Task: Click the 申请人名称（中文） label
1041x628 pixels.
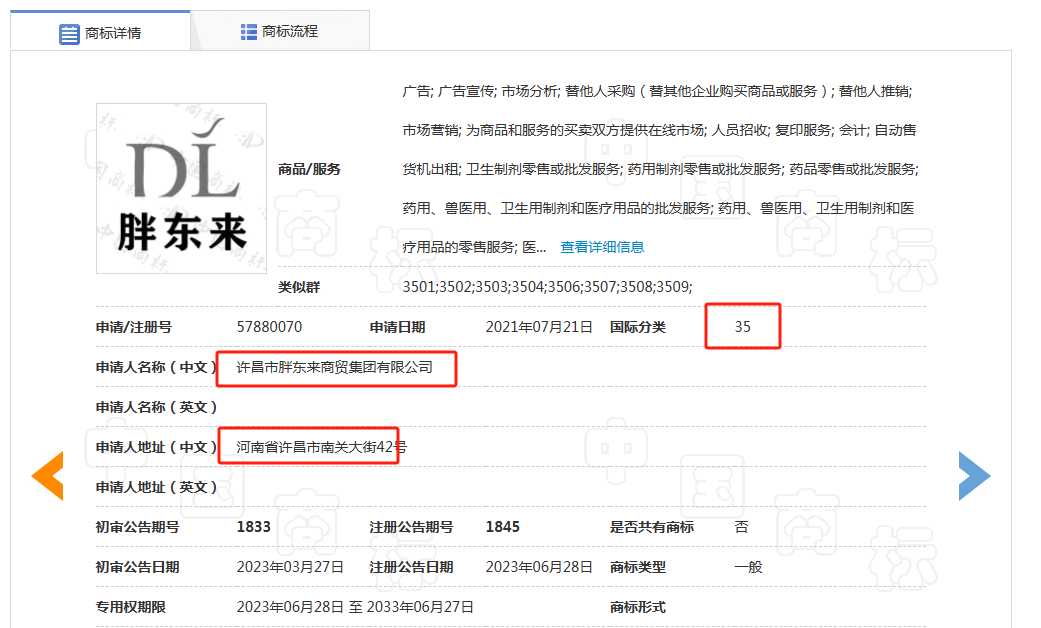Action: (156, 367)
